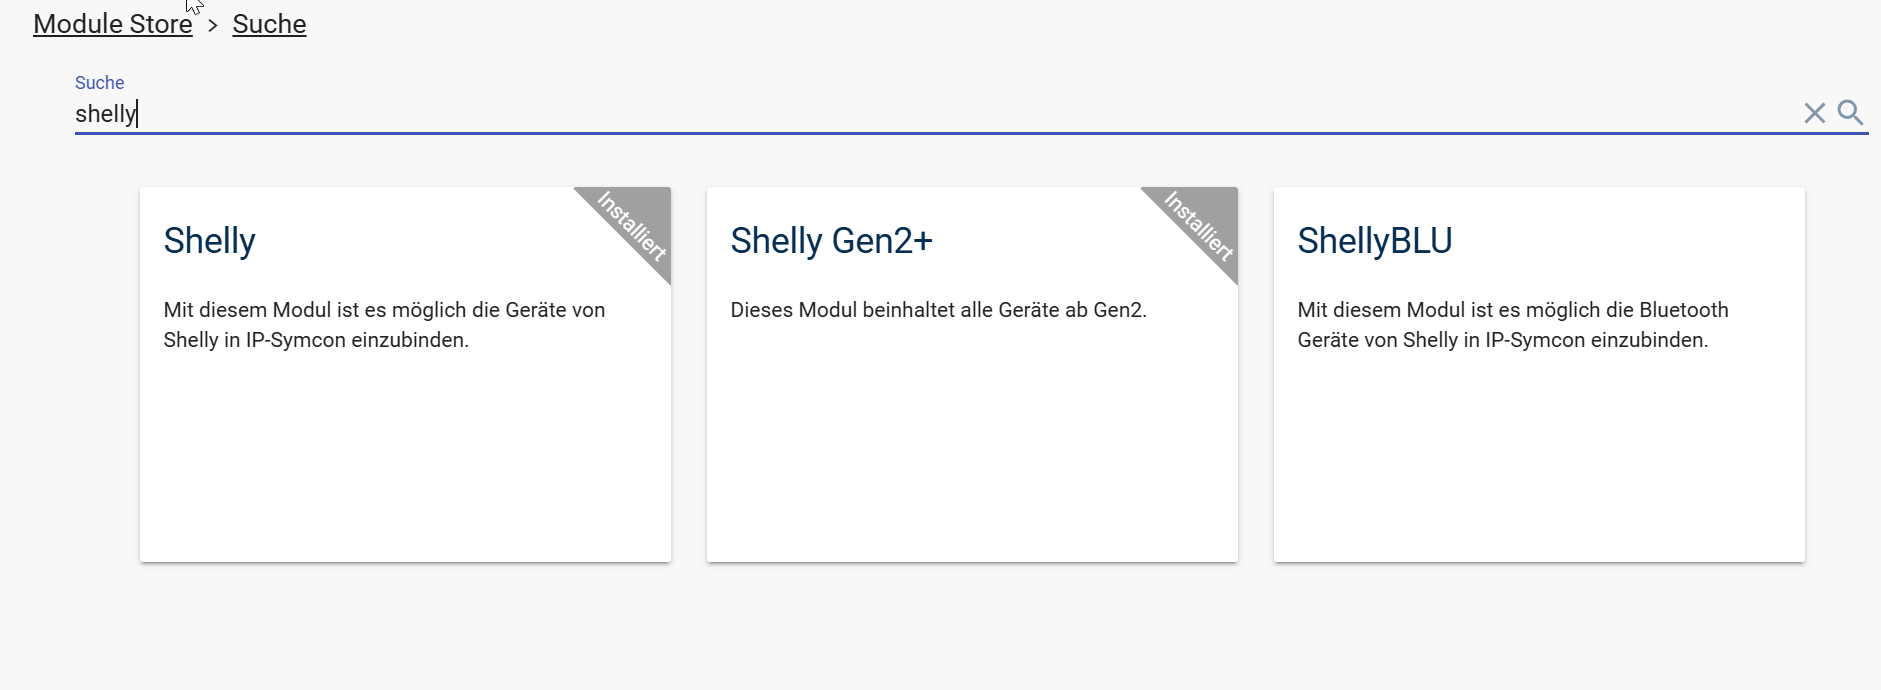
Task: Click the ShellyBLU Bluetooth description text
Action: pyautogui.click(x=1512, y=325)
